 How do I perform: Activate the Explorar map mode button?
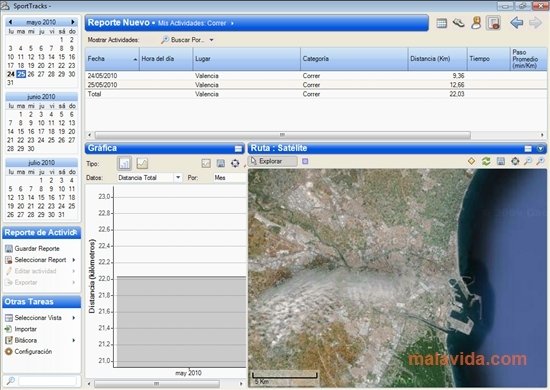[x=273, y=161]
